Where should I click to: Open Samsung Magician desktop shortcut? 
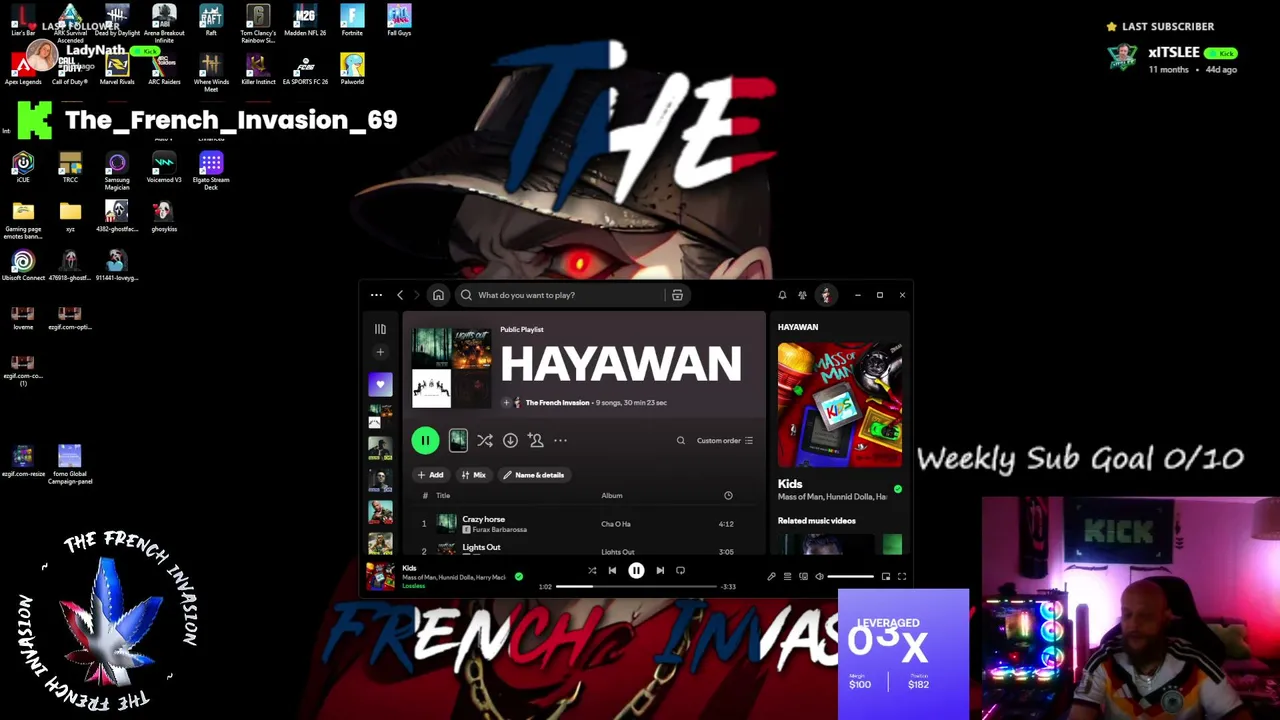pyautogui.click(x=117, y=170)
